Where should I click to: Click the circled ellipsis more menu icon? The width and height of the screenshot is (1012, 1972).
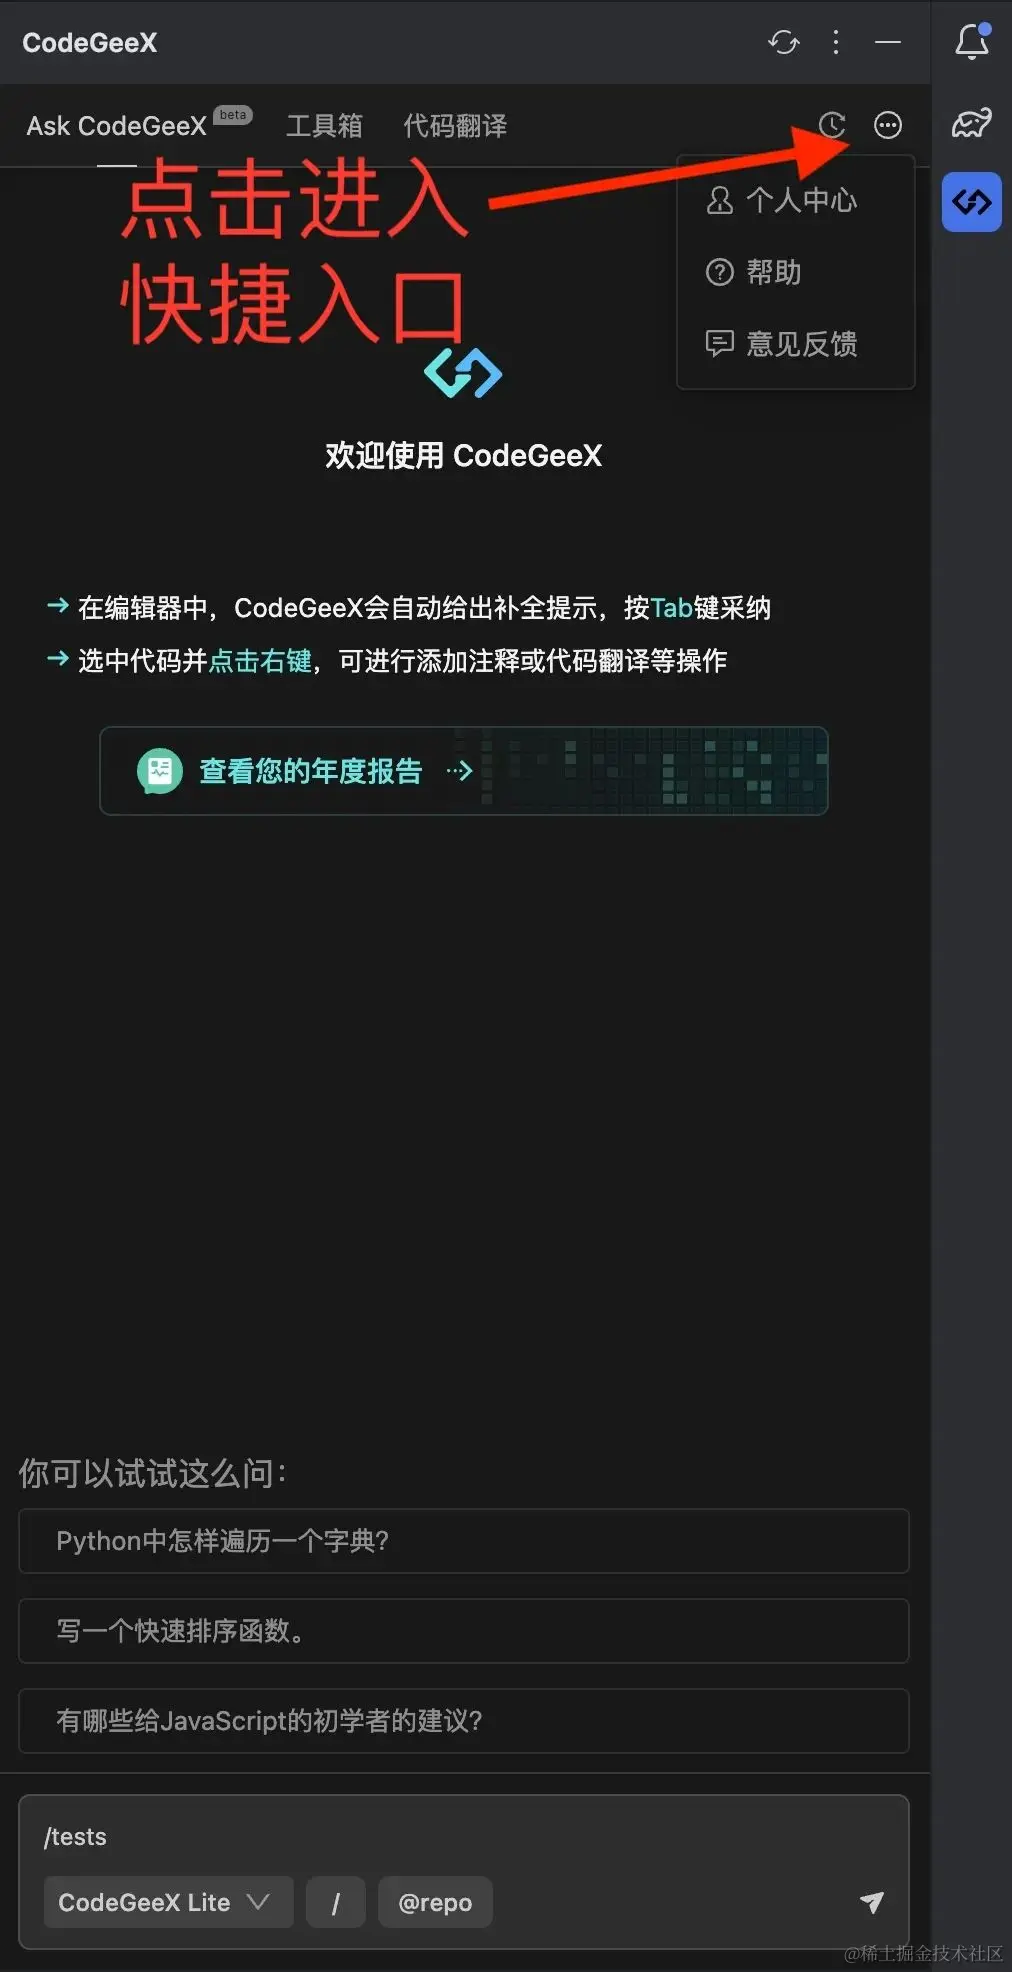888,125
